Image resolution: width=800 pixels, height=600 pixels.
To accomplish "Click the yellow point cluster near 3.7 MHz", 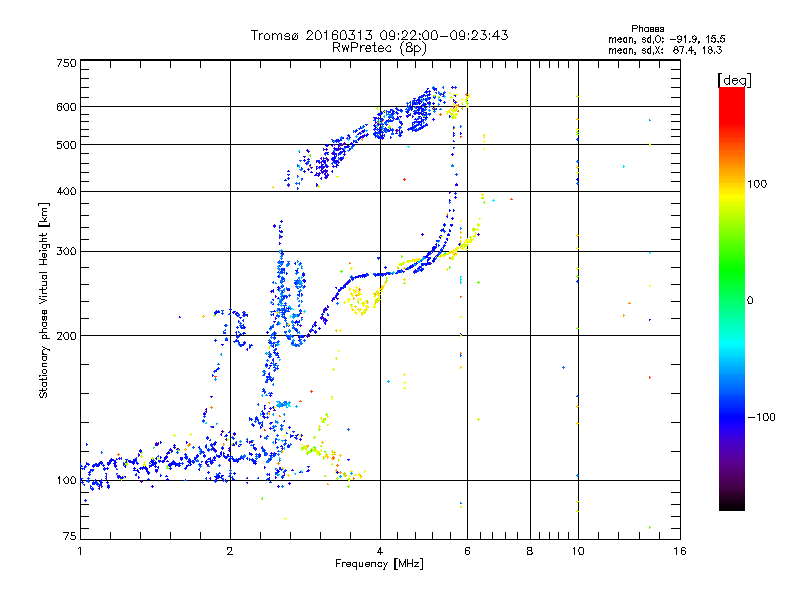I will coord(358,302).
